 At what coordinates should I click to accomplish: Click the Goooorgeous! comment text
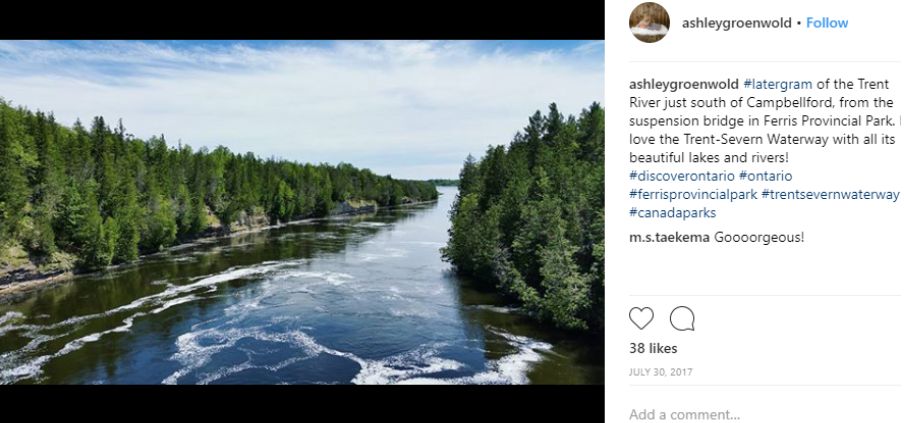point(759,238)
